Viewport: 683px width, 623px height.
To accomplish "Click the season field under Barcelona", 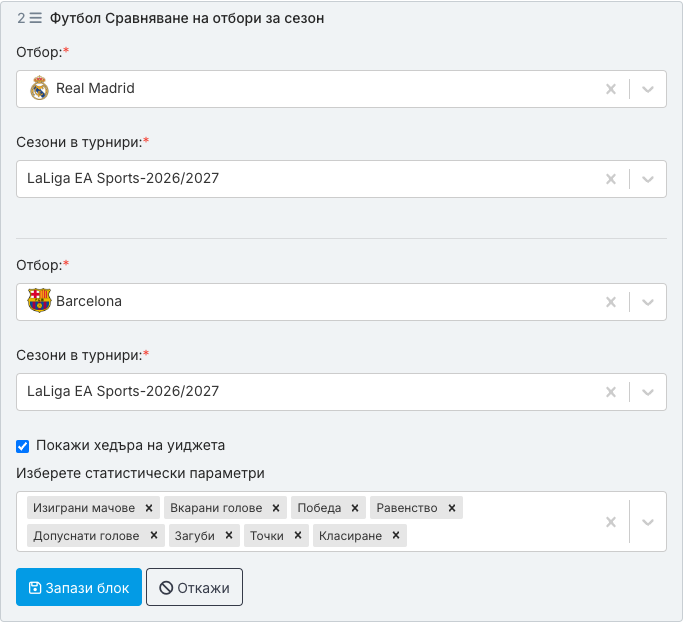I will (x=342, y=392).
